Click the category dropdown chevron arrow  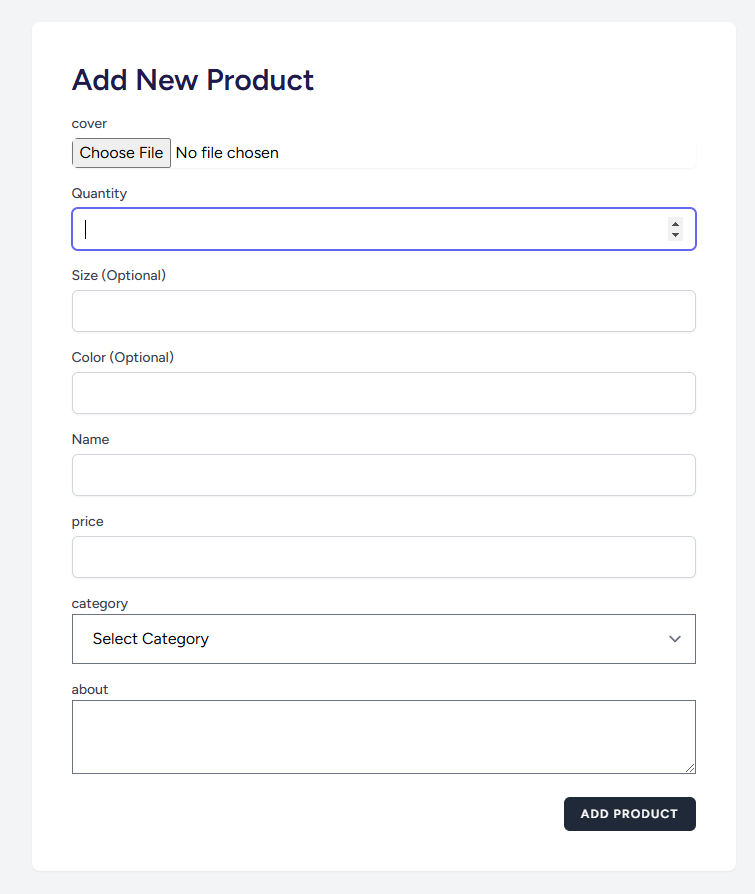(675, 639)
